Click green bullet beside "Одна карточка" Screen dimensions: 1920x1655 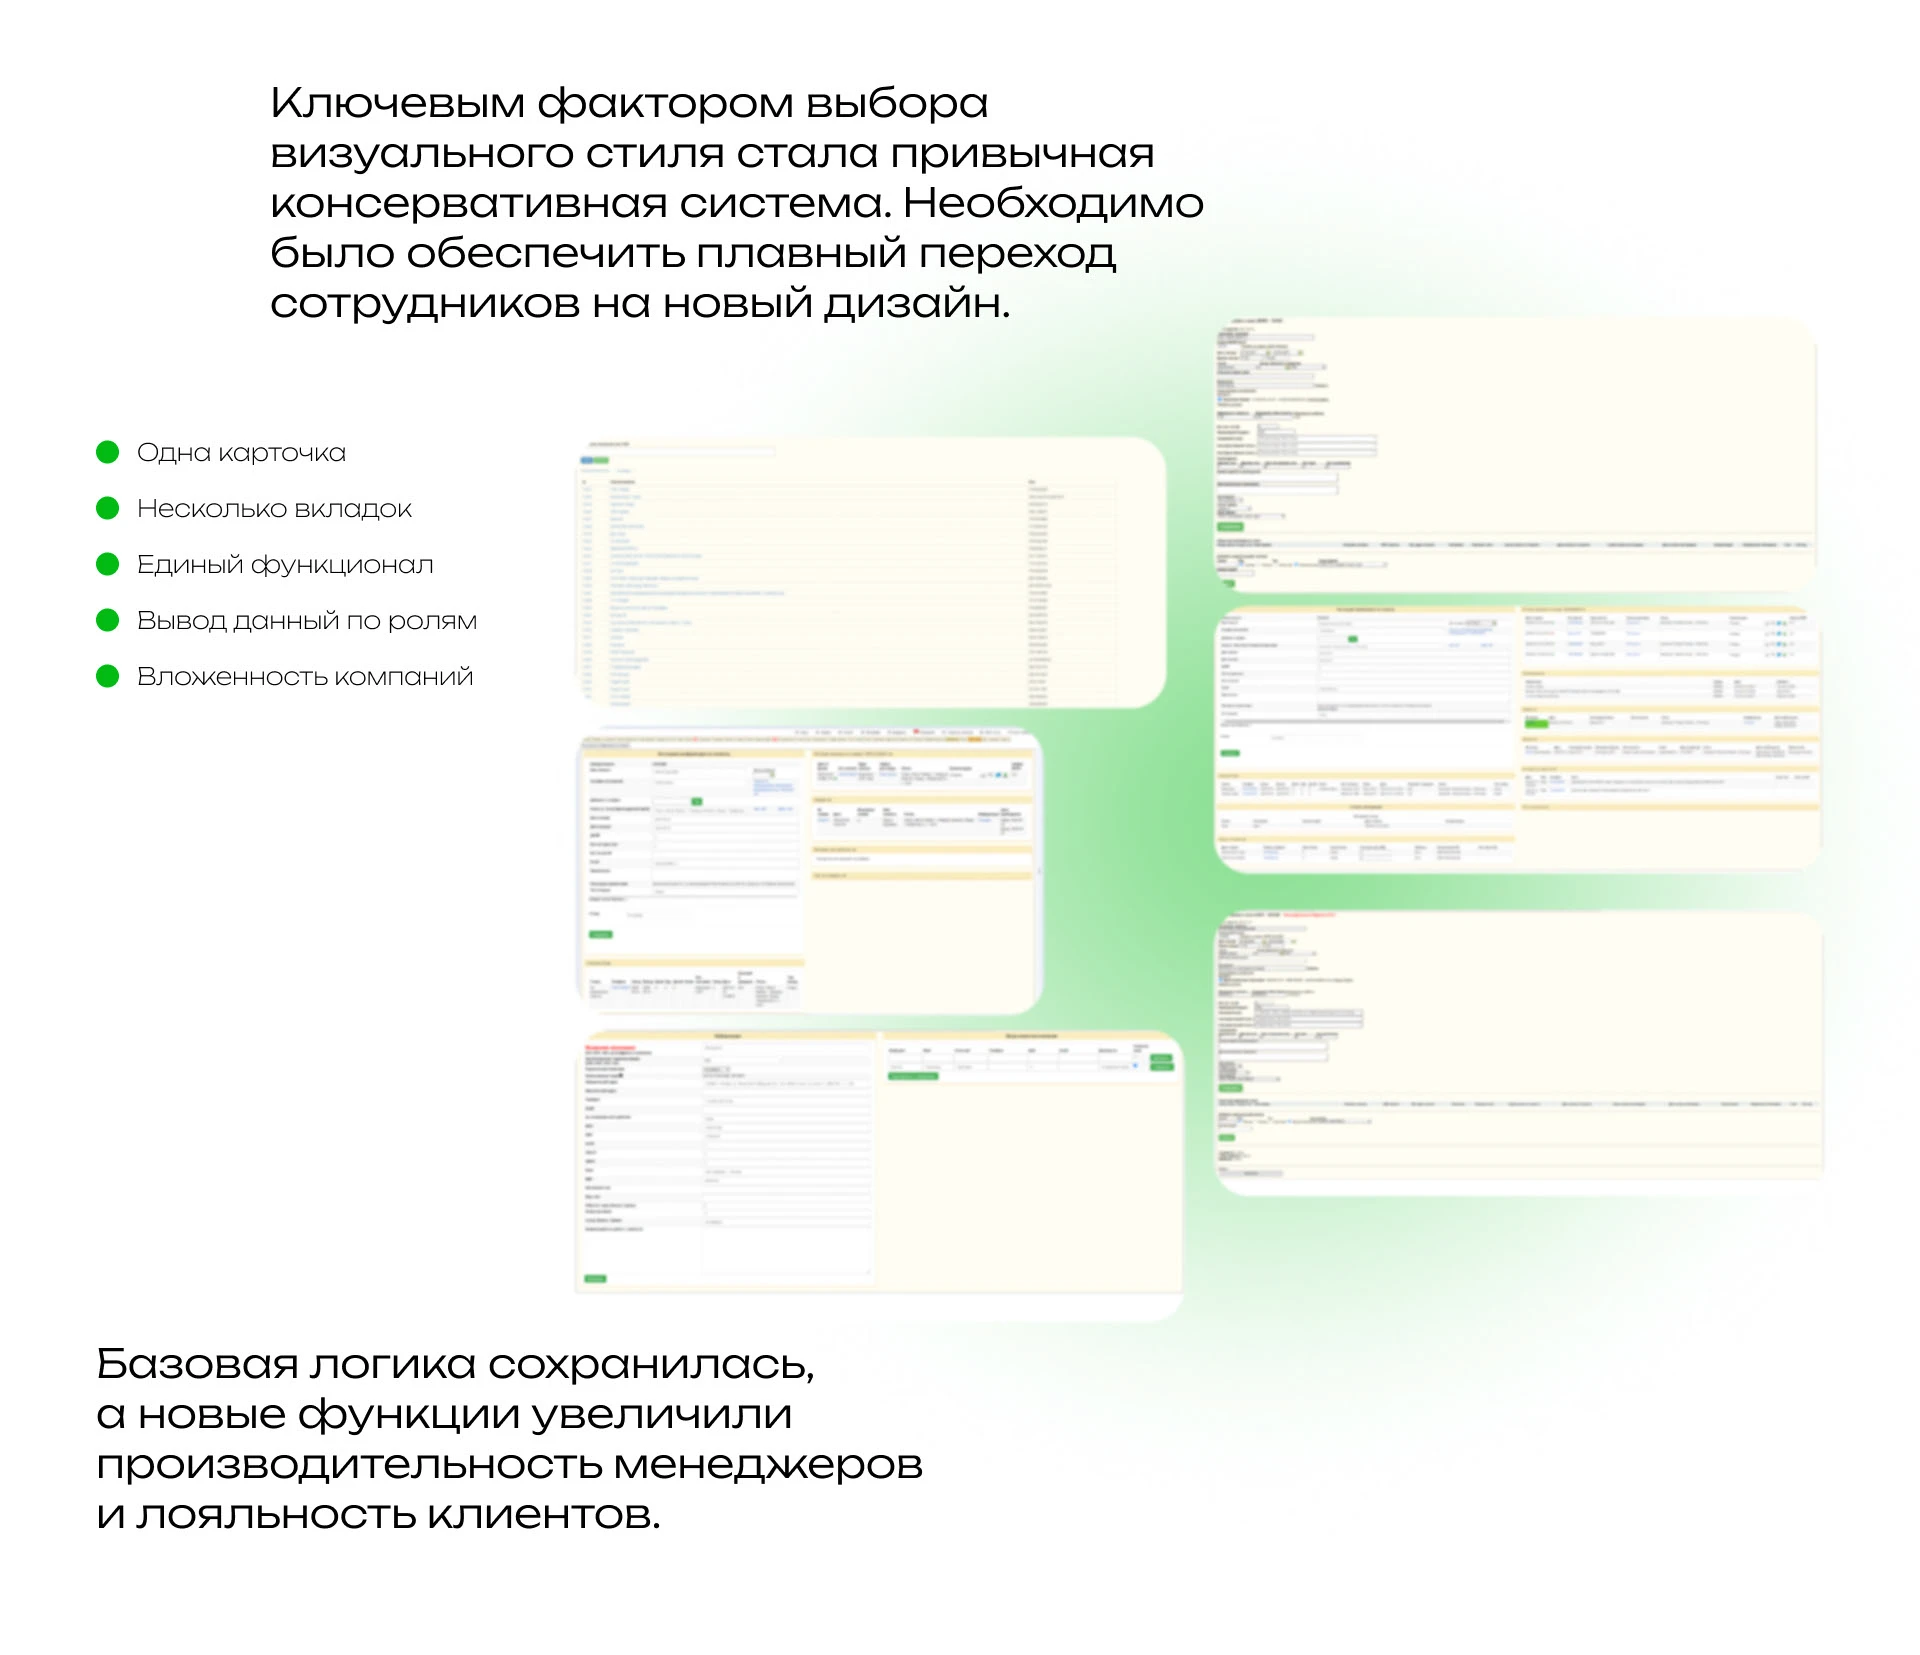click(108, 452)
